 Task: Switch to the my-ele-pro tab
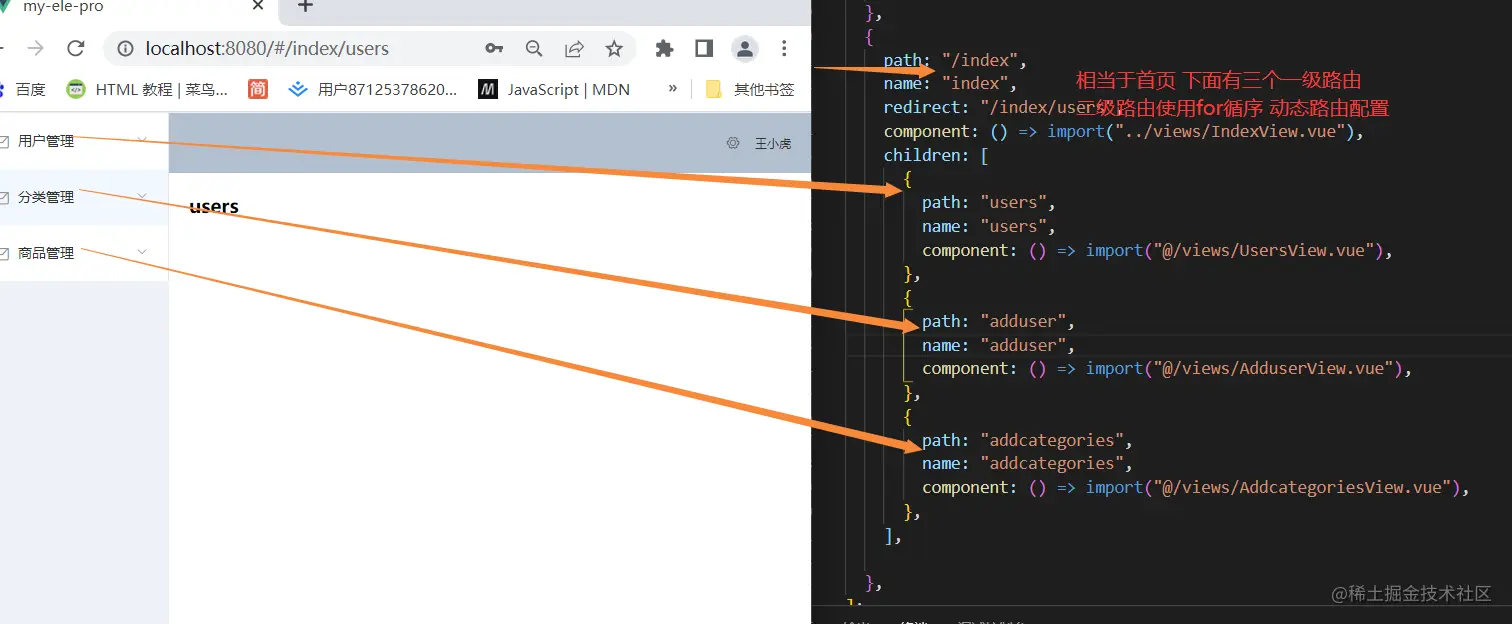[x=135, y=7]
